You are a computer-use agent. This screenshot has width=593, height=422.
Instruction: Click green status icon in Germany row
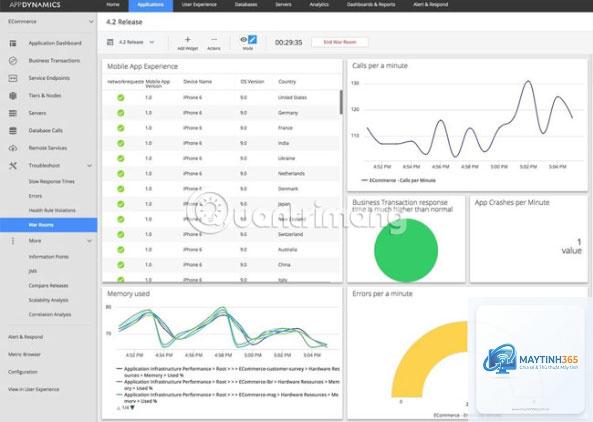tap(121, 113)
